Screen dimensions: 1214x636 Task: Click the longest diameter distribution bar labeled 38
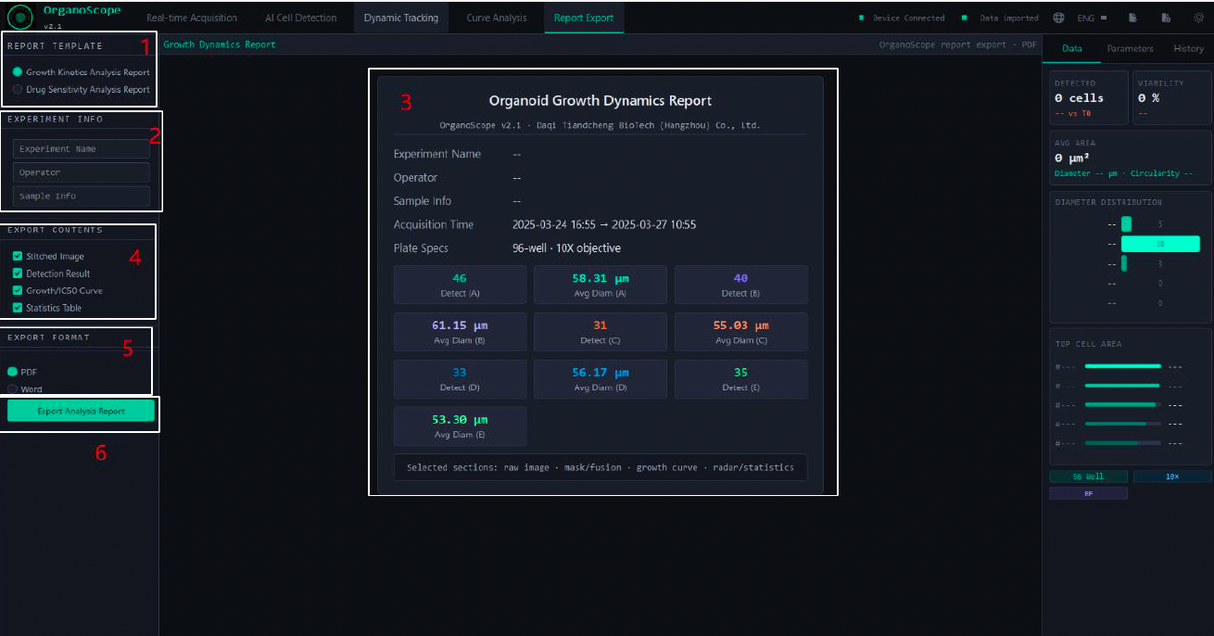1160,243
